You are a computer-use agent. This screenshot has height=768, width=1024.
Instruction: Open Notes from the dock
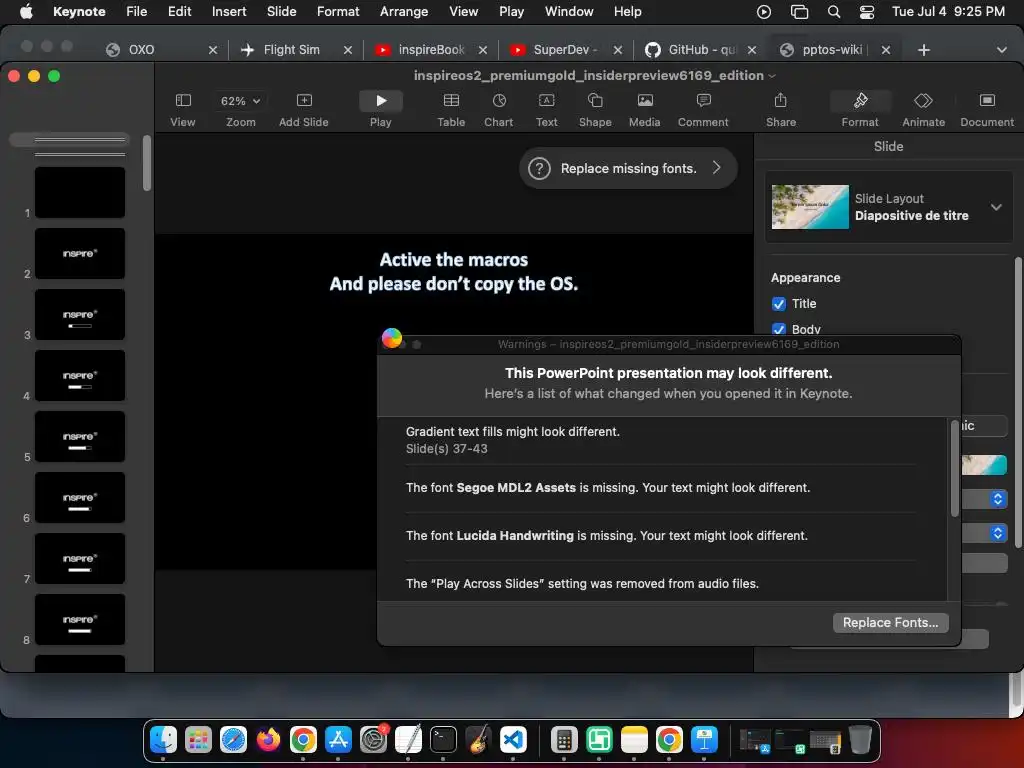pyautogui.click(x=634, y=740)
